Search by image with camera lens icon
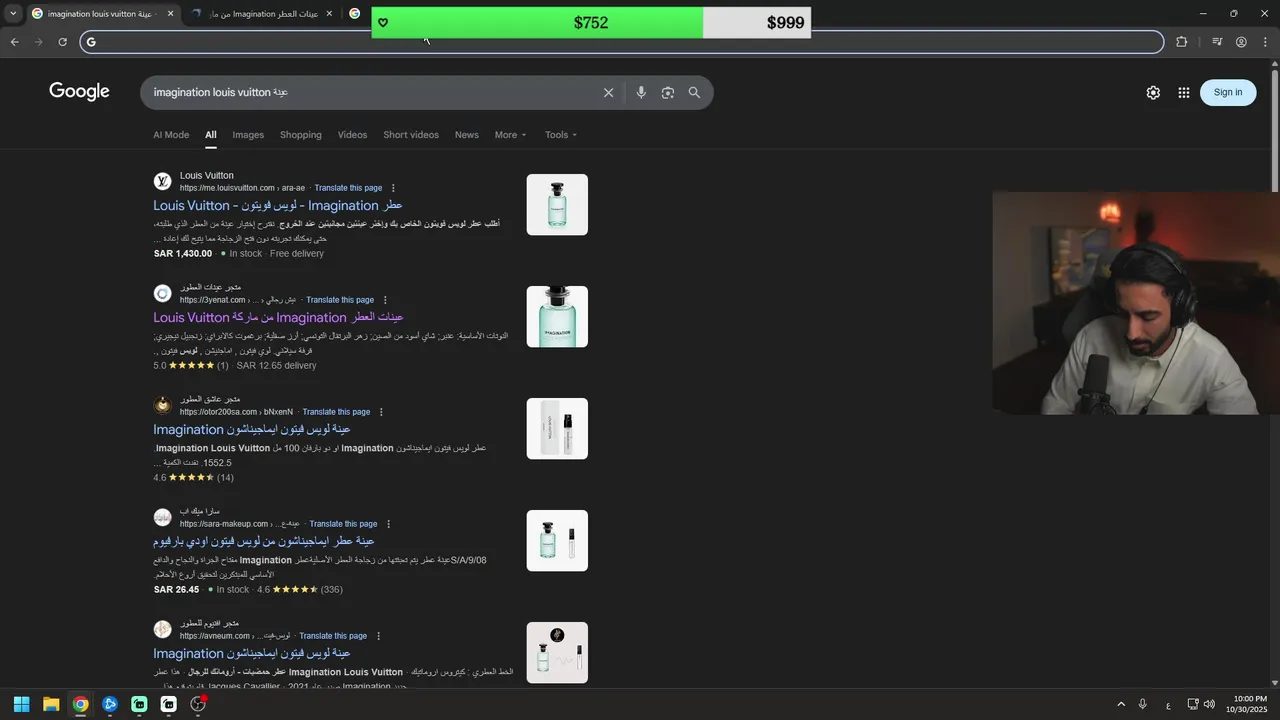The image size is (1280, 720). coord(668,93)
